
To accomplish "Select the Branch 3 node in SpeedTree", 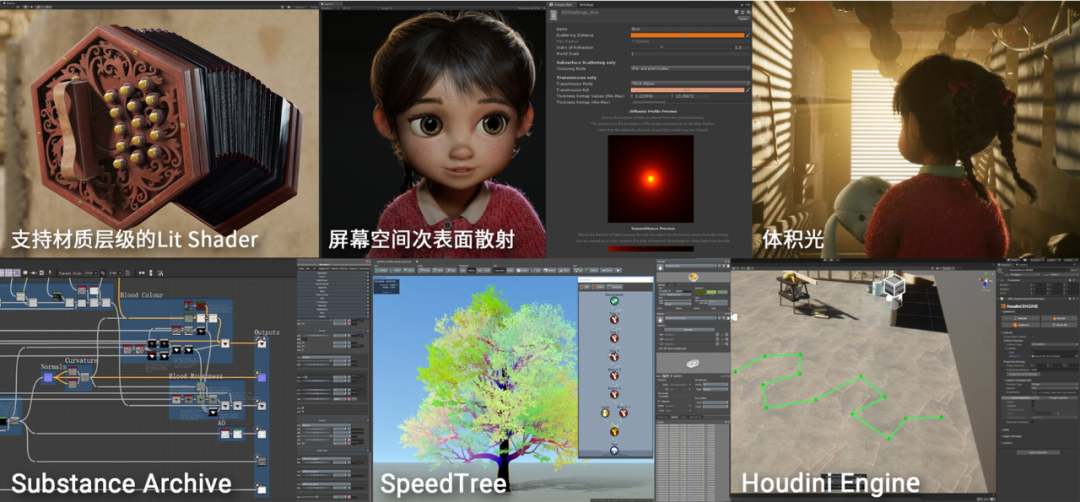I will tap(614, 376).
